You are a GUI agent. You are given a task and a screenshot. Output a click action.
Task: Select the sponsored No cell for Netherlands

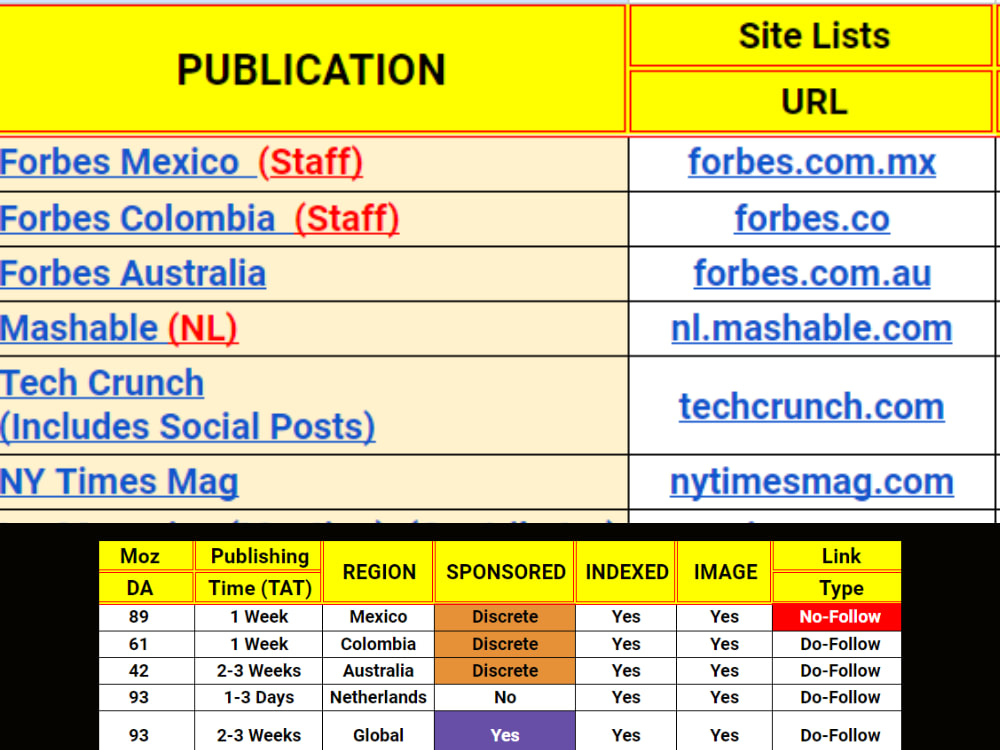pyautogui.click(x=504, y=698)
